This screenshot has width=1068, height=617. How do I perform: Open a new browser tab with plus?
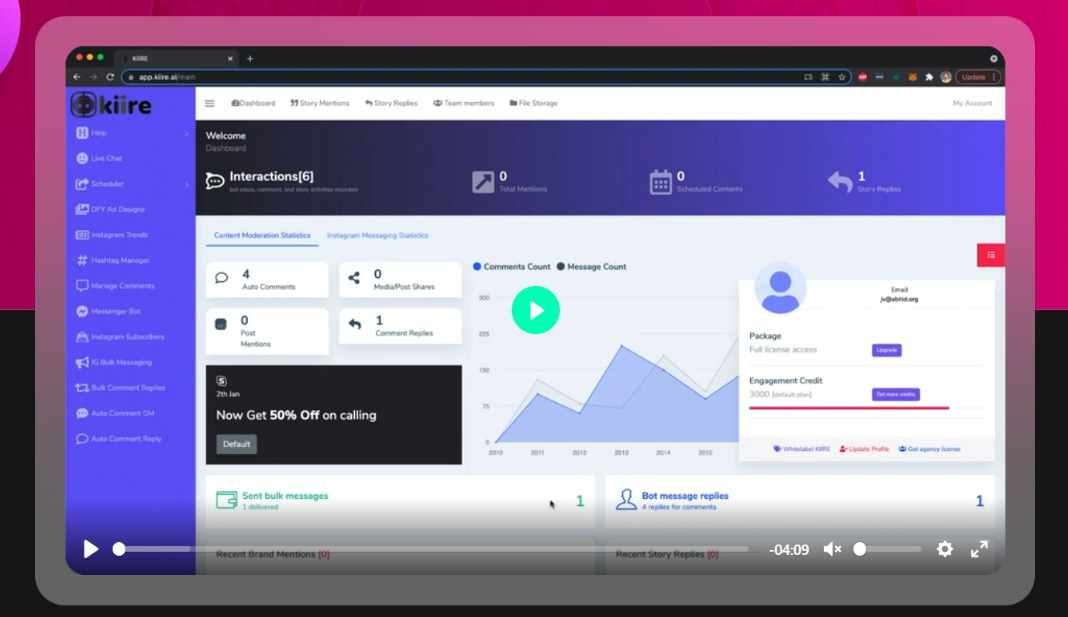point(250,59)
